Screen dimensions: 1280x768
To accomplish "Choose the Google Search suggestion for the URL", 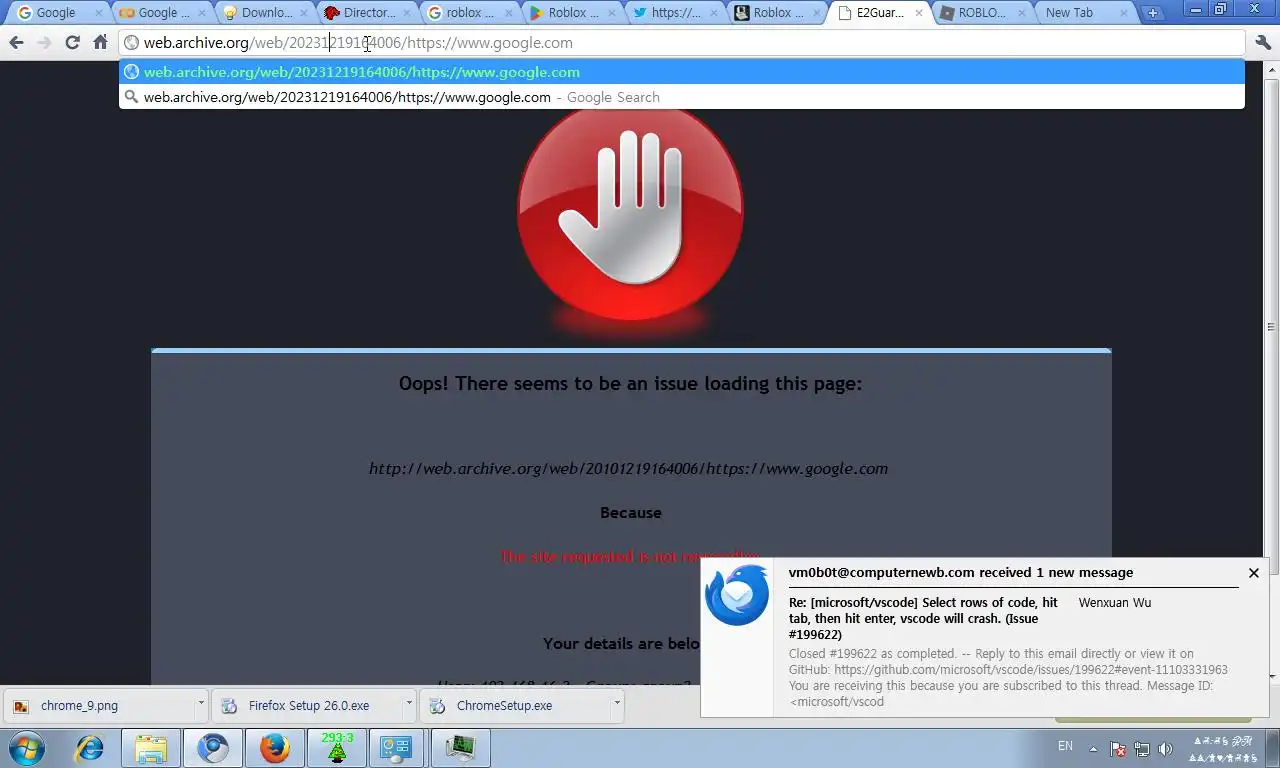I will click(x=682, y=97).
